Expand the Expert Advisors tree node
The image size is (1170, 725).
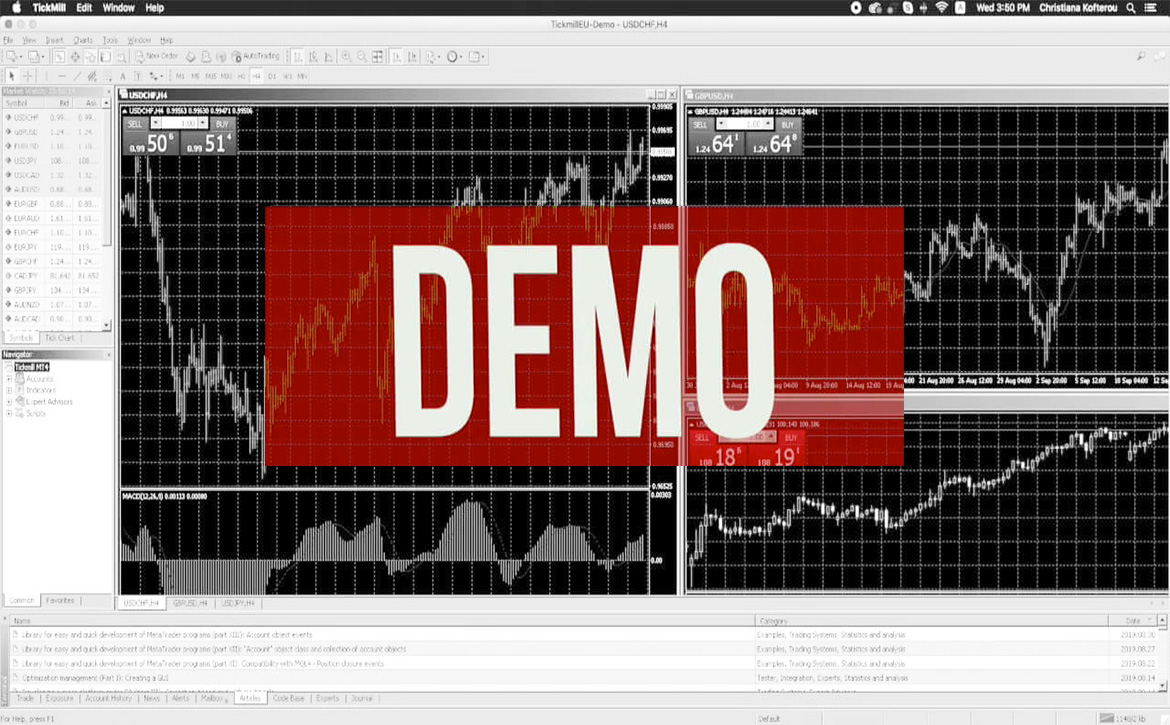tap(9, 402)
